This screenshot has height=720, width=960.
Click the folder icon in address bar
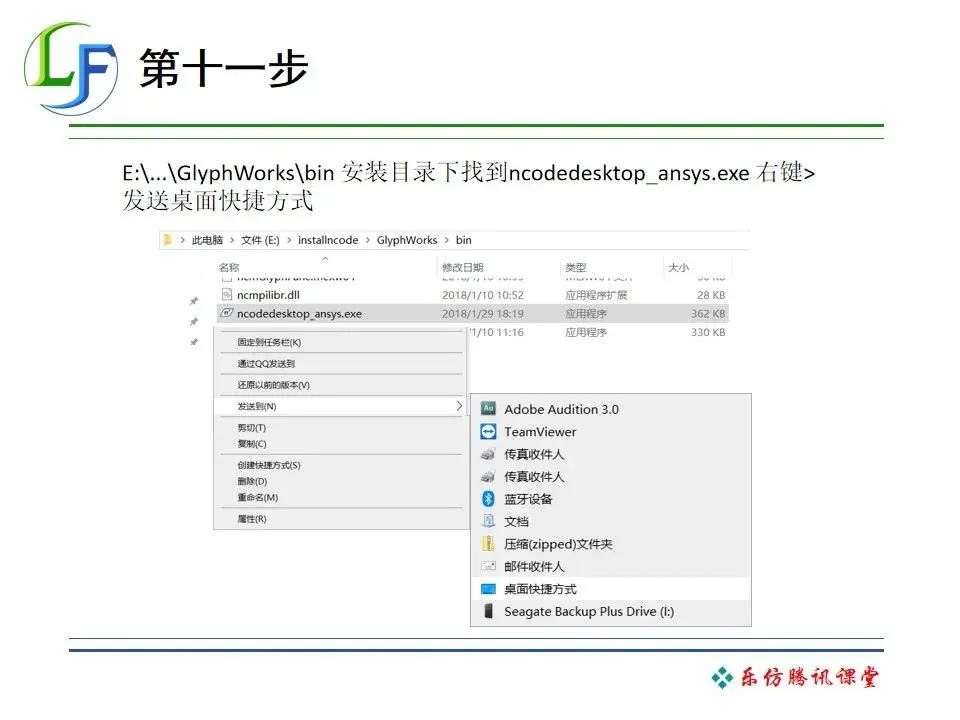(167, 240)
